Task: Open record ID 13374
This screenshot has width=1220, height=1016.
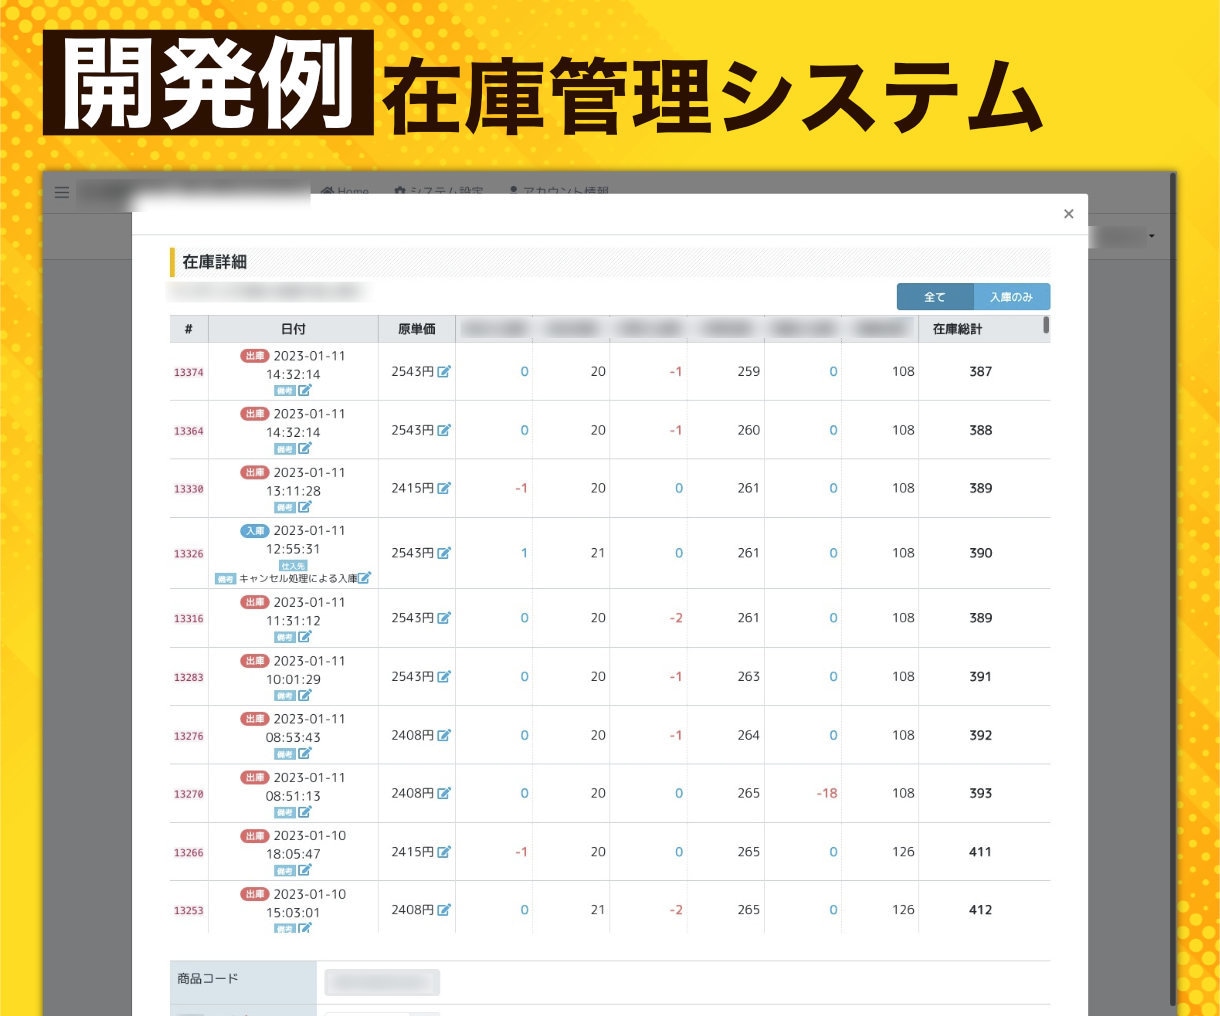Action: point(188,372)
